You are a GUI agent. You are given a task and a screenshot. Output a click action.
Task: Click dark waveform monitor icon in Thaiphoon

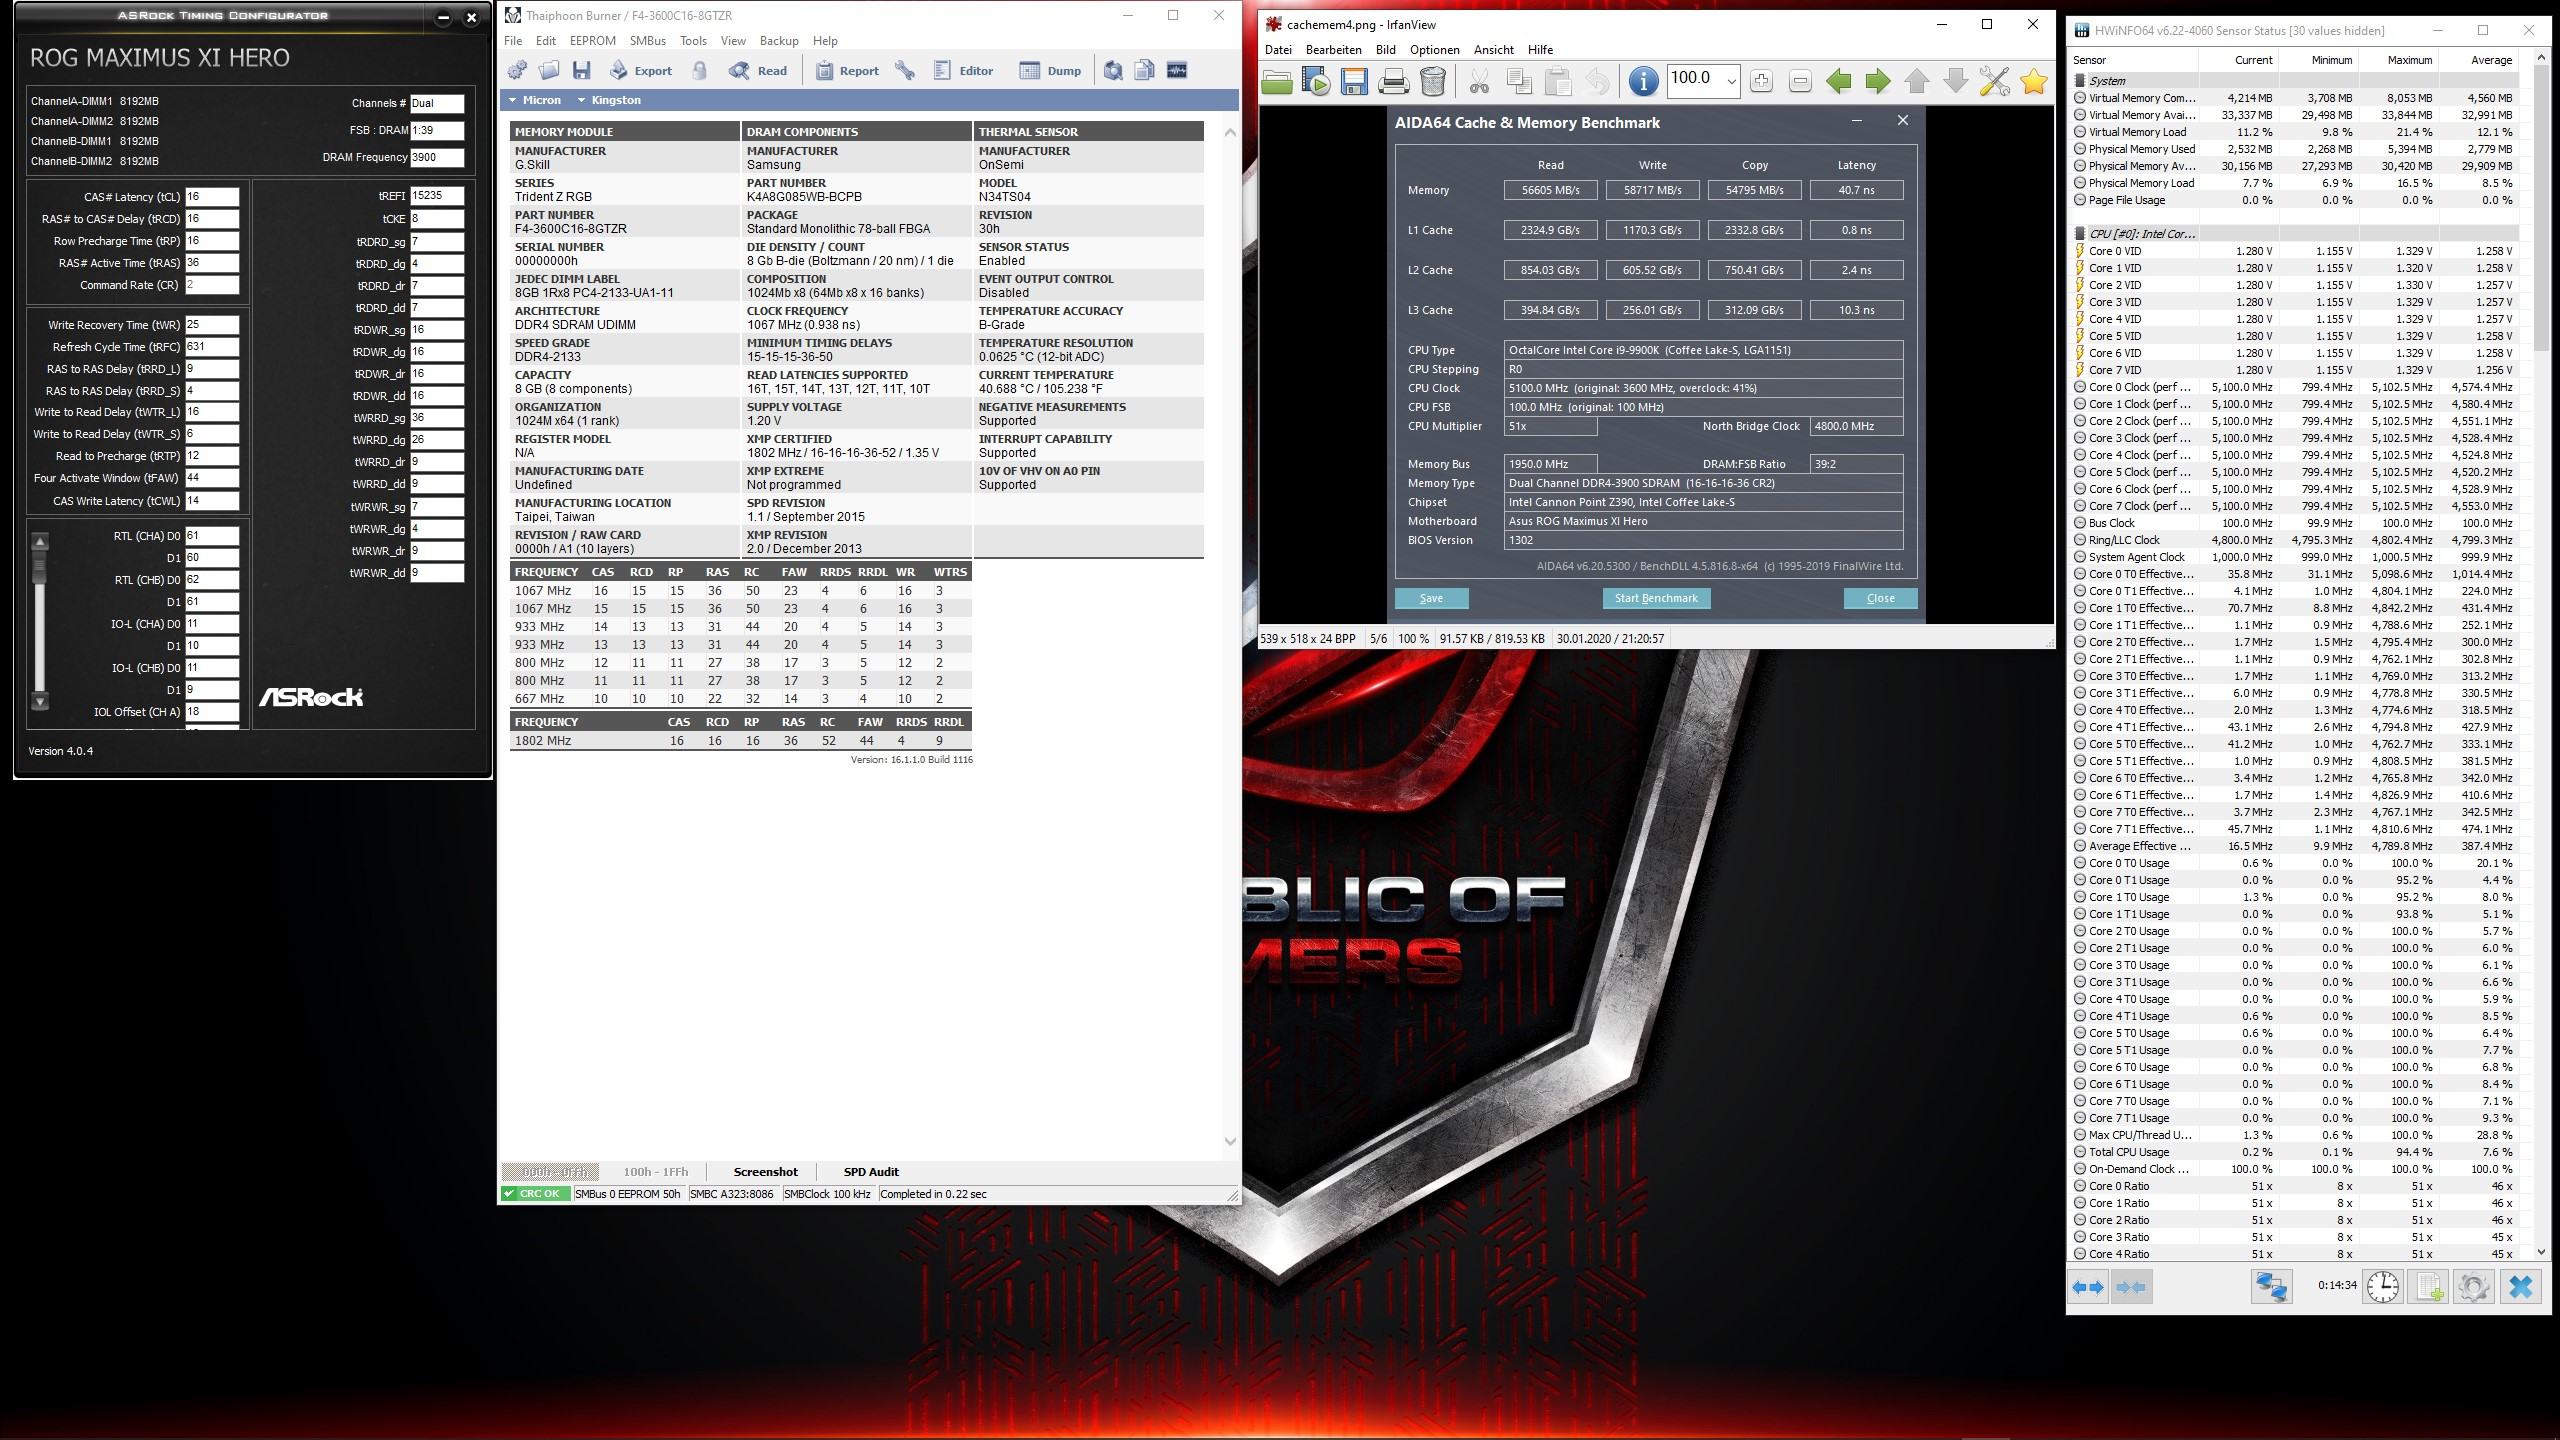click(x=1177, y=70)
